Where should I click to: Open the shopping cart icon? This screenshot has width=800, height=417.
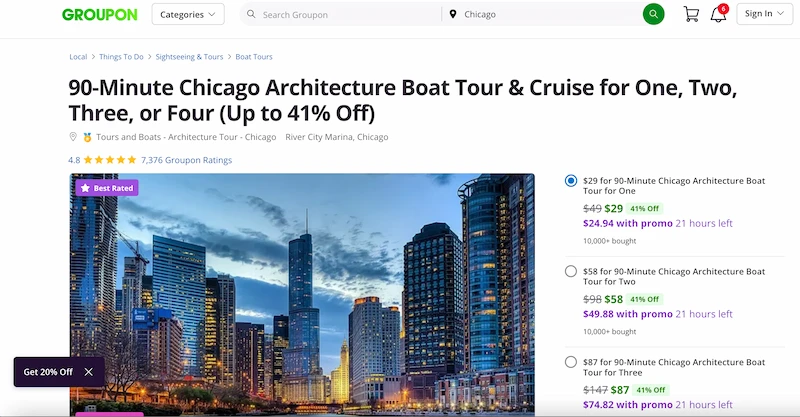(x=691, y=14)
